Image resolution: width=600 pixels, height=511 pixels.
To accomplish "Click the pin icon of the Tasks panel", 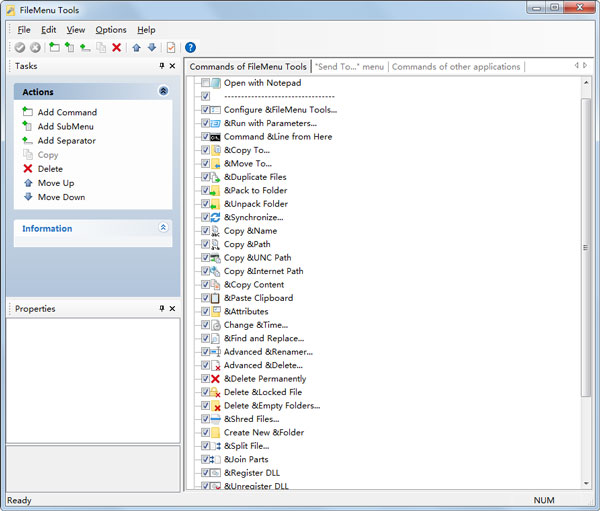I will pyautogui.click(x=162, y=66).
